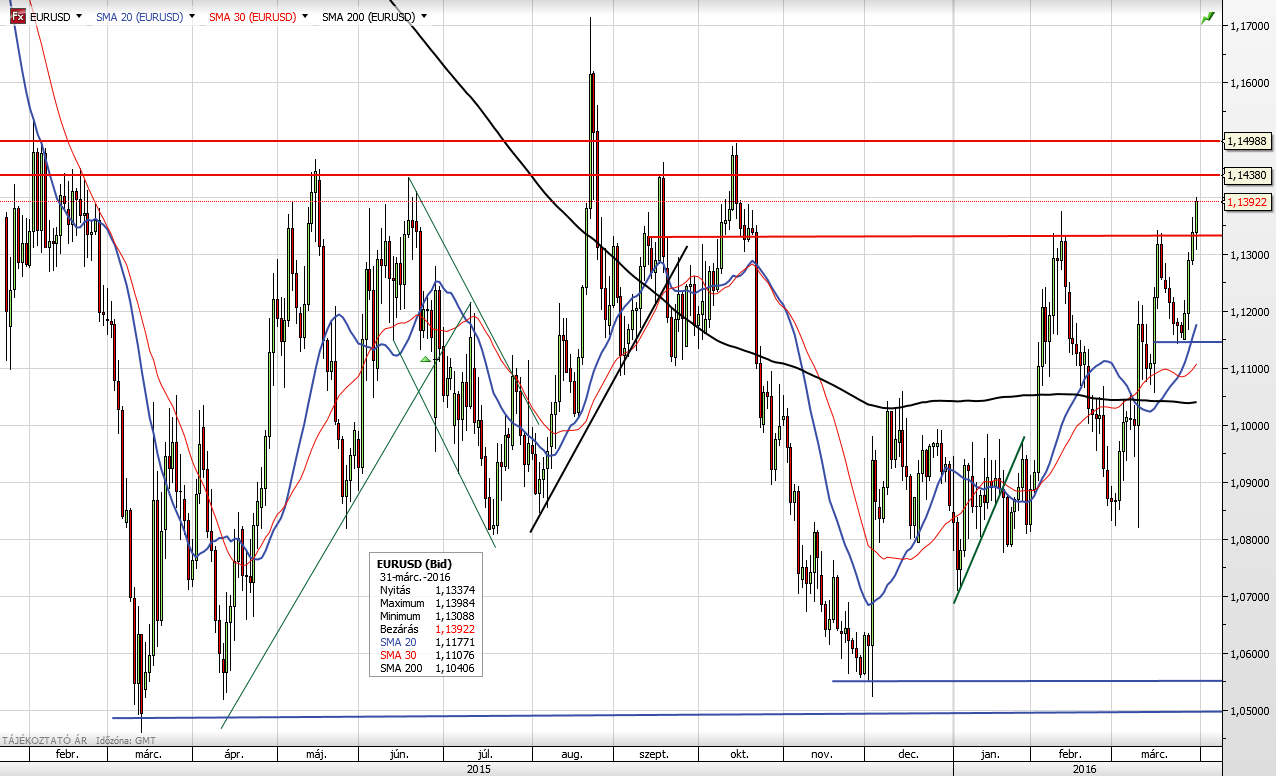Click the SMA 20 value 1,11771
Screen dimensions: 1276x776
pos(454,642)
